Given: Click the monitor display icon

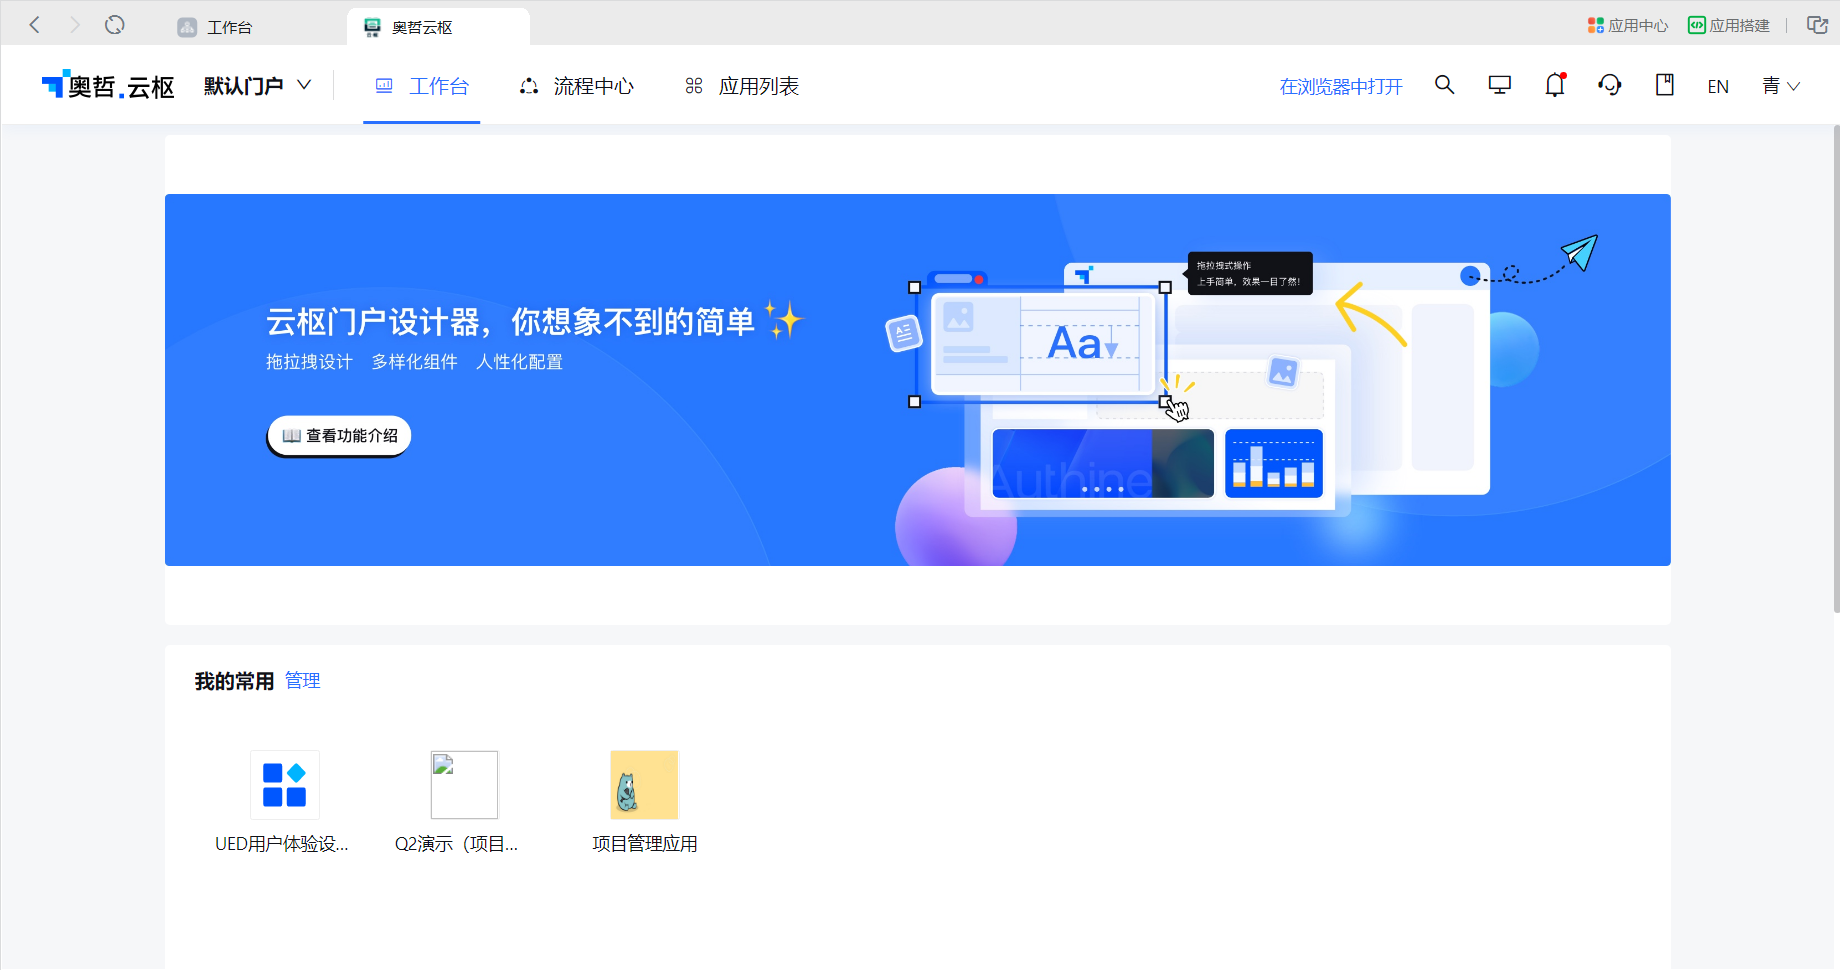Looking at the screenshot, I should (1499, 85).
